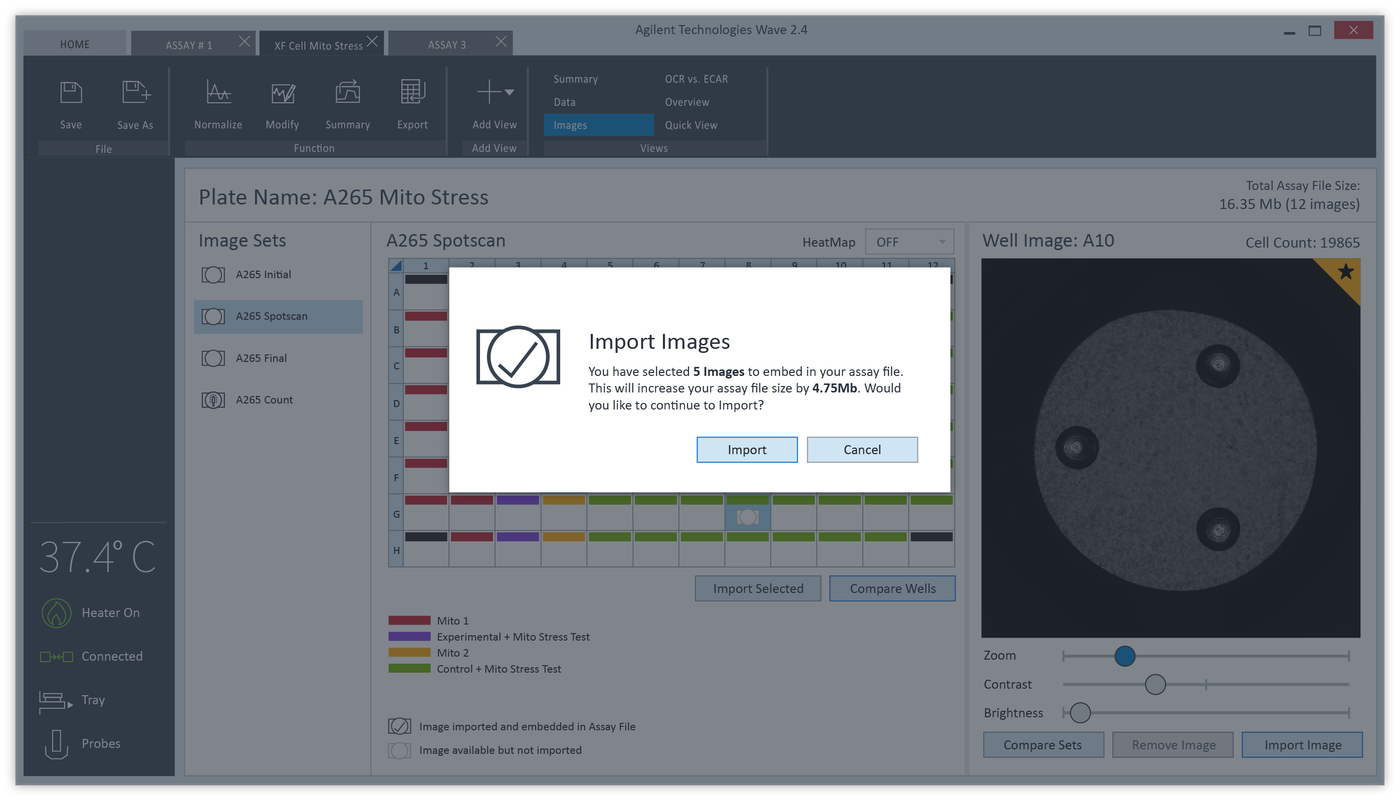Image resolution: width=1400 pixels, height=801 pixels.
Task: Open the HeatMap OFF dropdown
Action: click(x=908, y=241)
